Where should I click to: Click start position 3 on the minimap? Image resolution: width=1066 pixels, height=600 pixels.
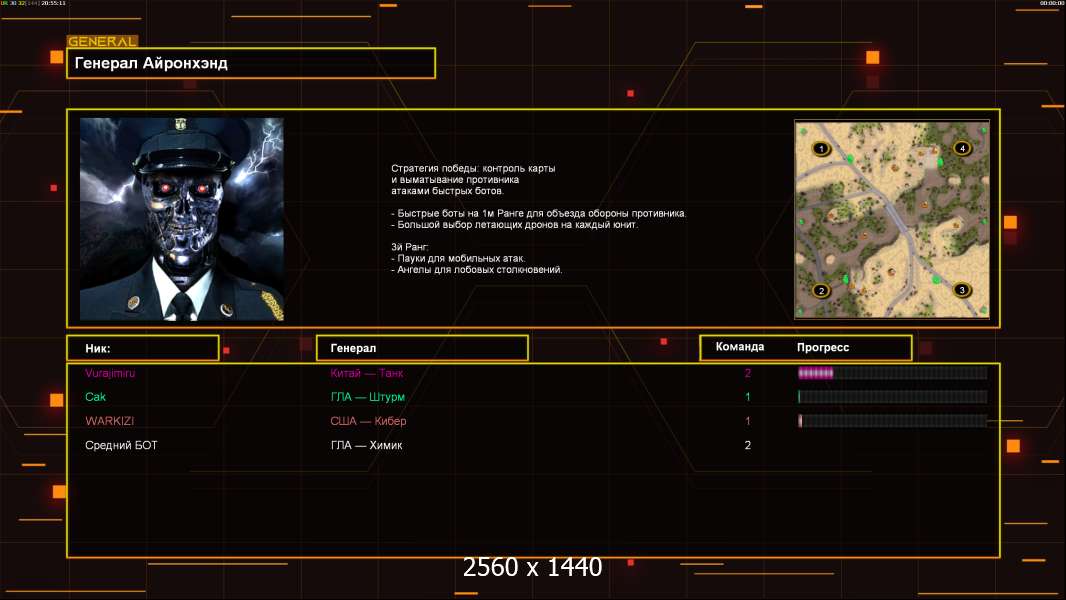pos(962,290)
